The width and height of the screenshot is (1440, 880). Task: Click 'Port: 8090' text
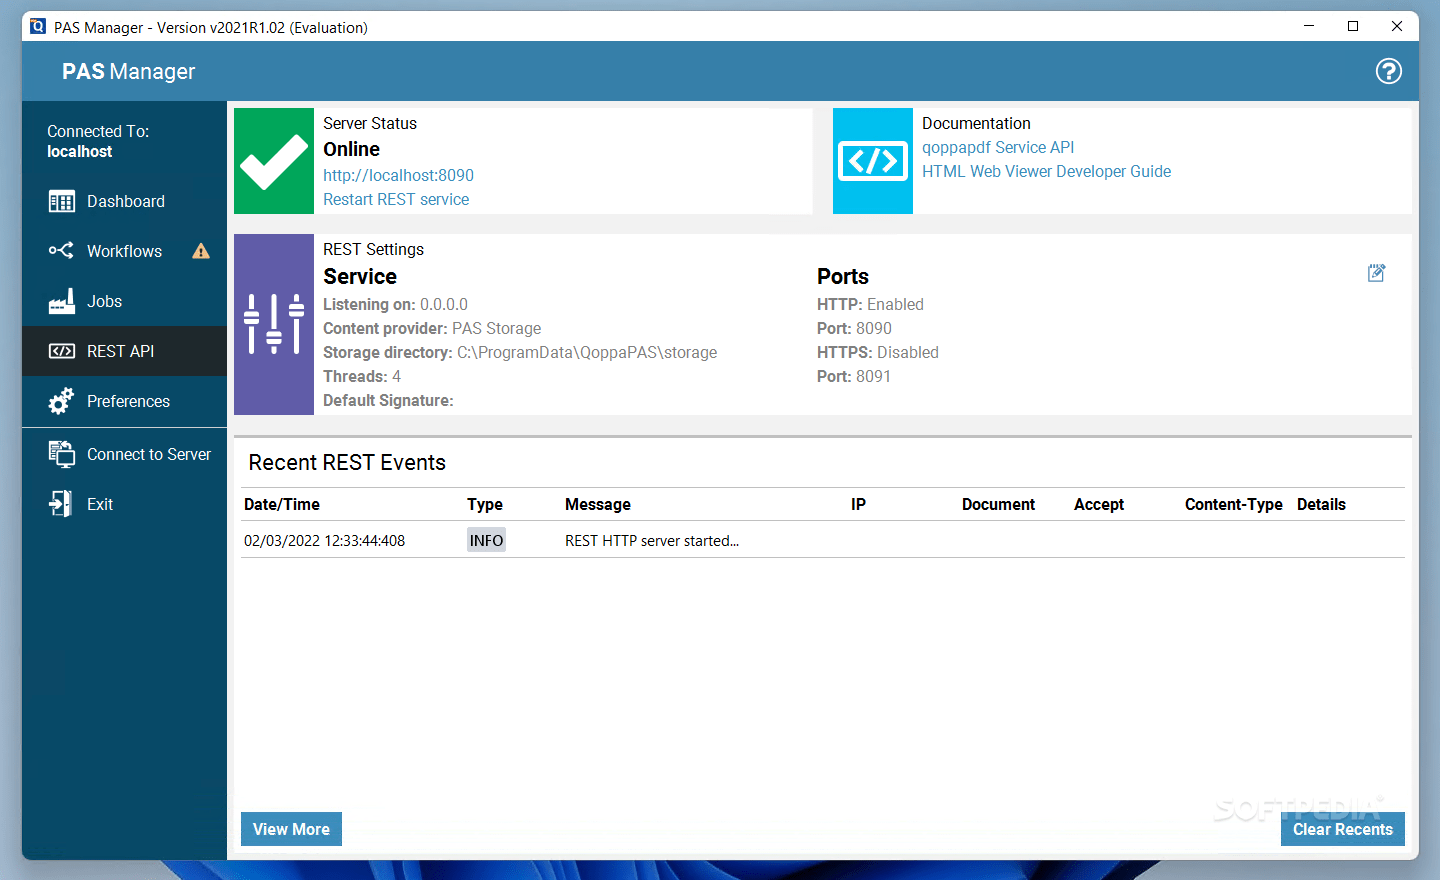[x=854, y=328]
